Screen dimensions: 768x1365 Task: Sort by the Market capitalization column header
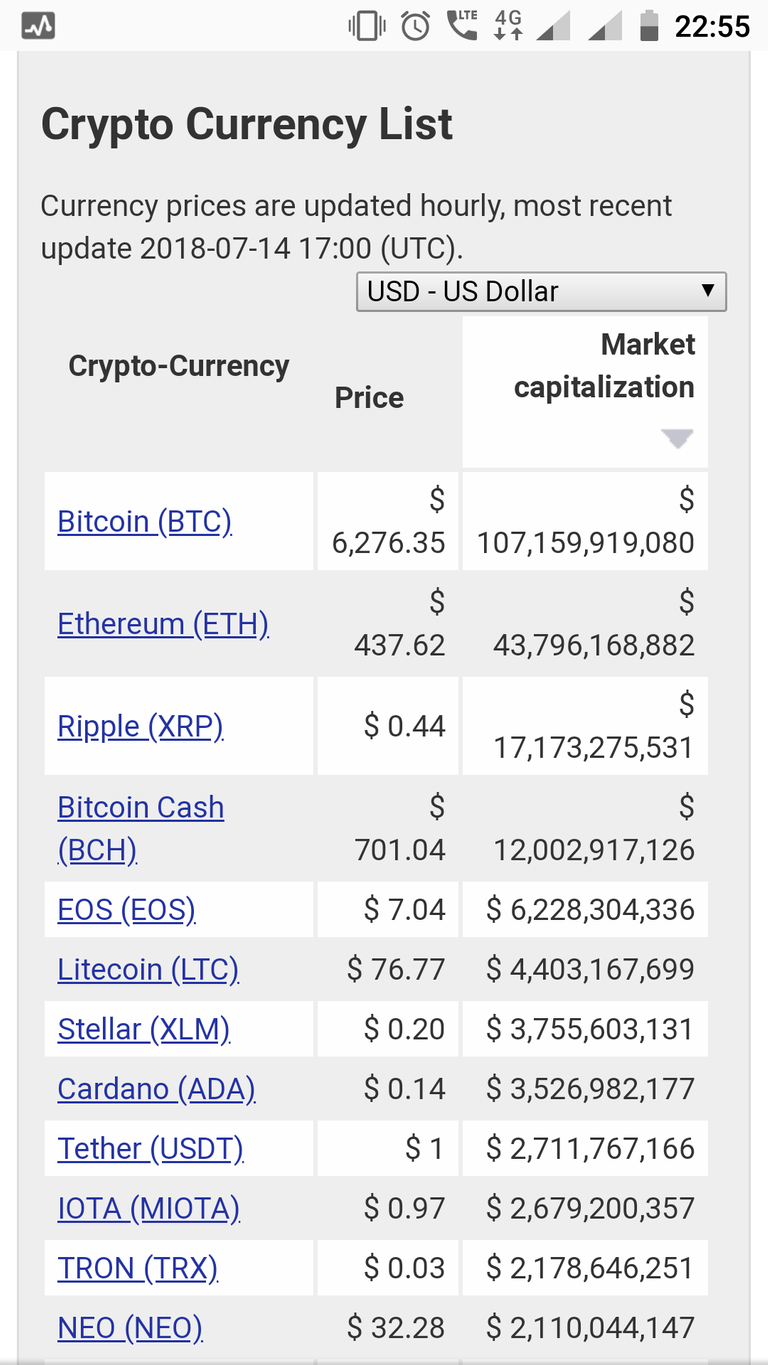click(603, 366)
